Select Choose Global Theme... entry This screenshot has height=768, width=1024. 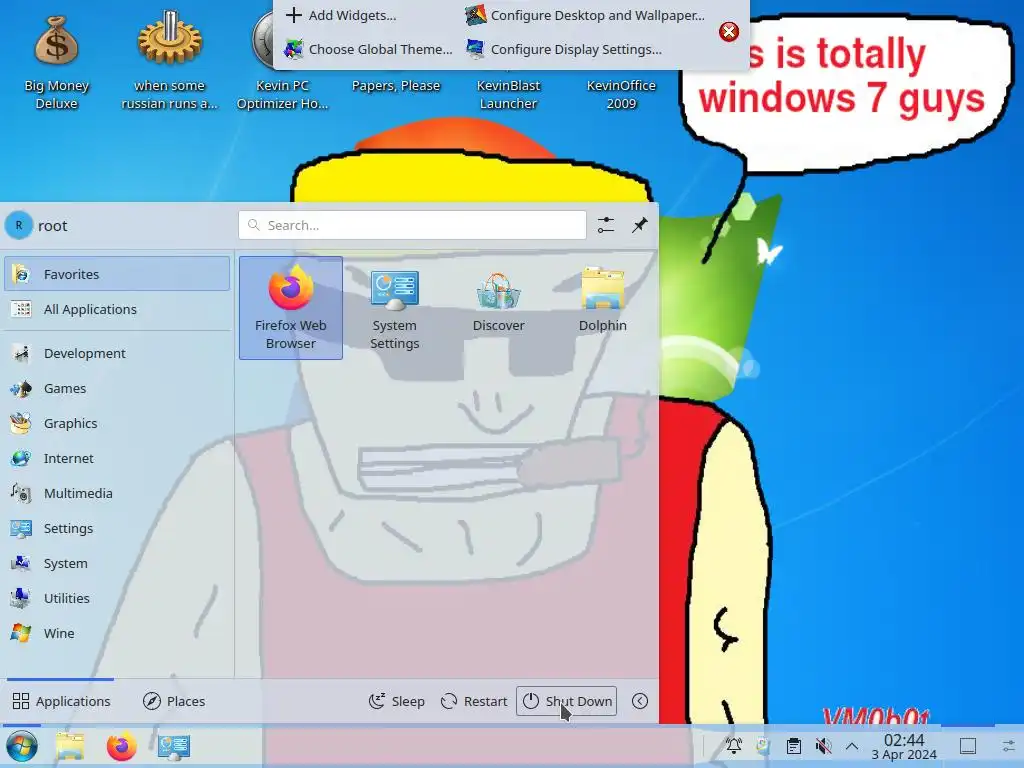(x=368, y=49)
